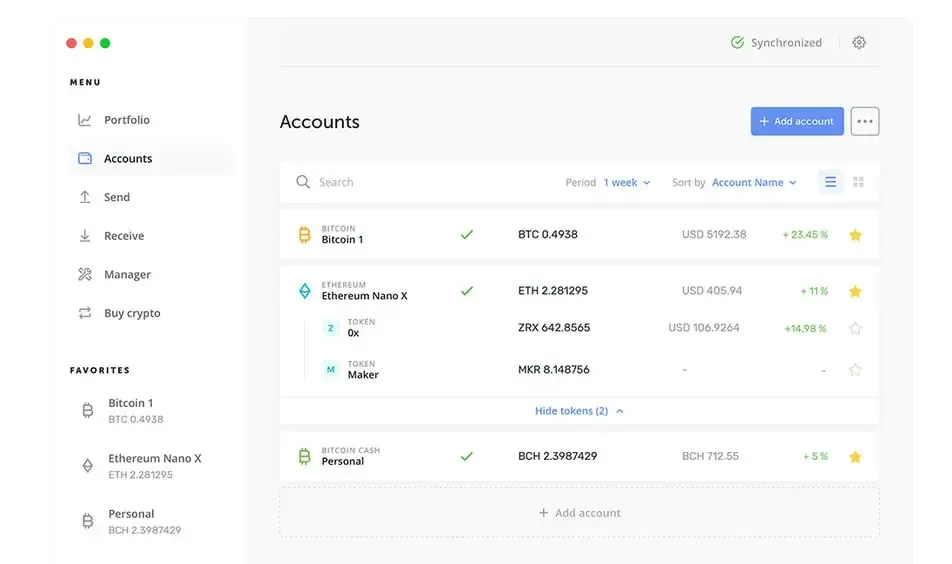952x564 pixels.
Task: Click the dashed Add account placeholder
Action: (579, 513)
